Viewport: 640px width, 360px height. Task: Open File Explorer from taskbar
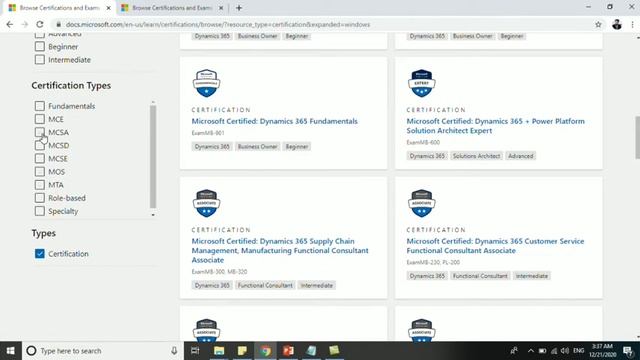tap(219, 351)
